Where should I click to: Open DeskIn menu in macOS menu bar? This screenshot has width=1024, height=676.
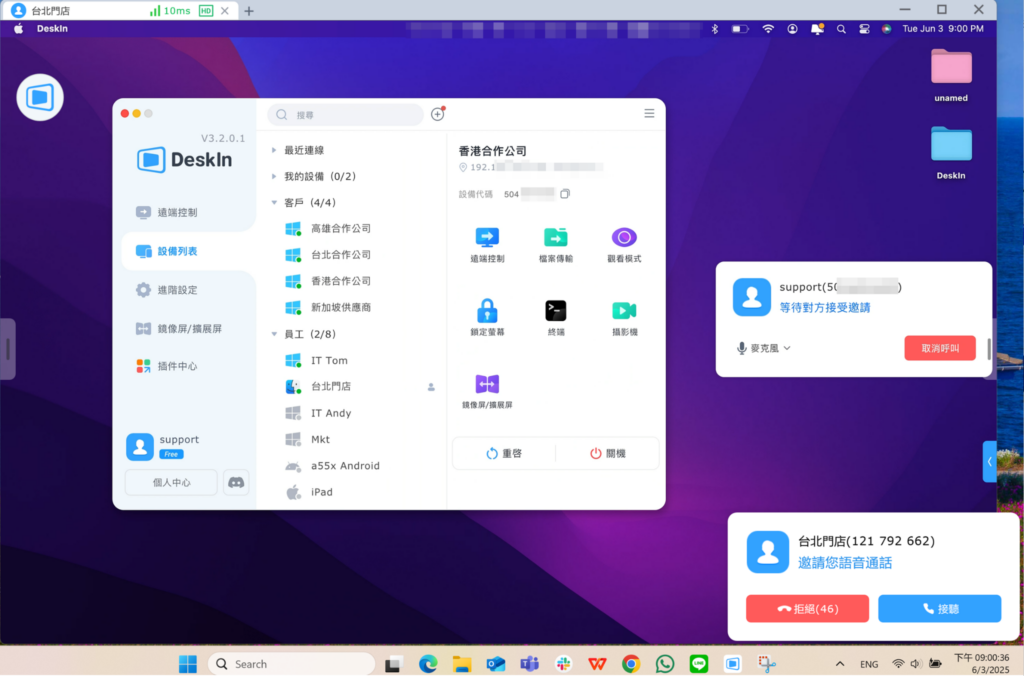(x=52, y=29)
